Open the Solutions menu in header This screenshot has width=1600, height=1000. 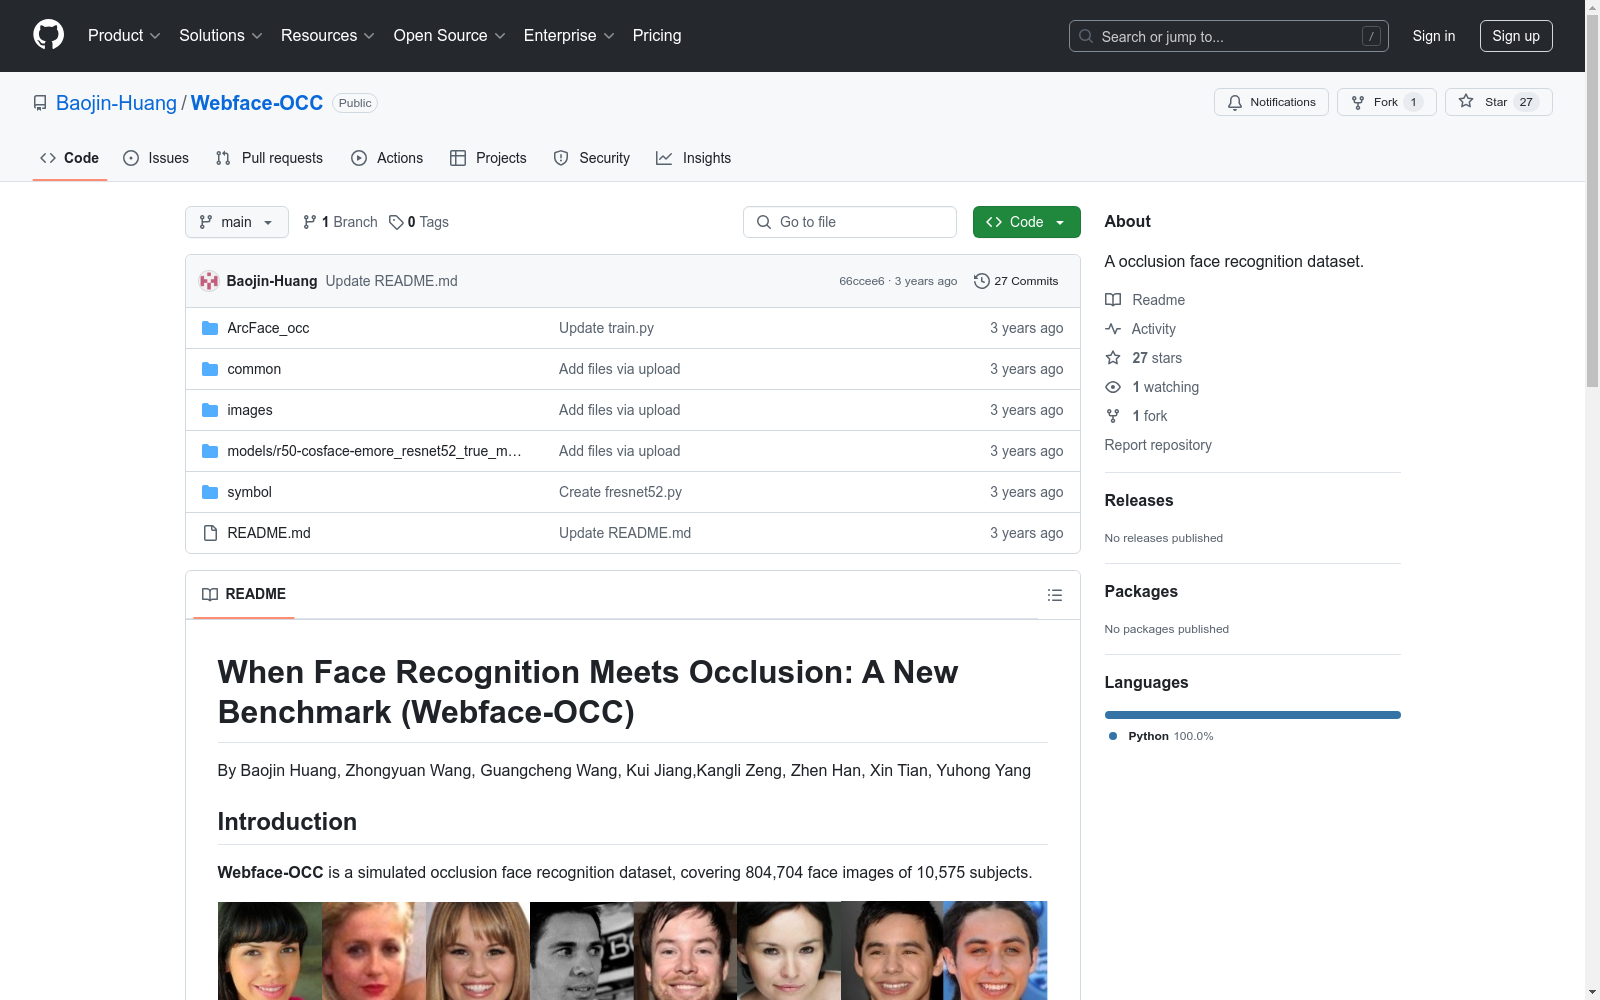[x=220, y=36]
